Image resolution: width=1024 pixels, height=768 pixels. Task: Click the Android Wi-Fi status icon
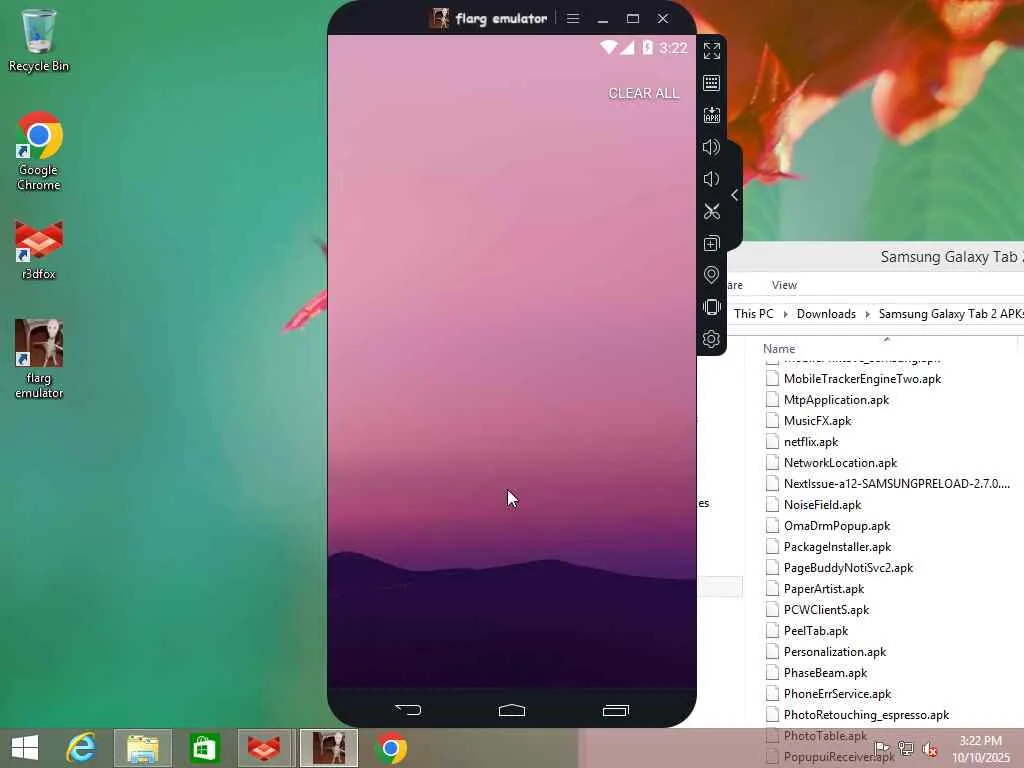tap(609, 47)
